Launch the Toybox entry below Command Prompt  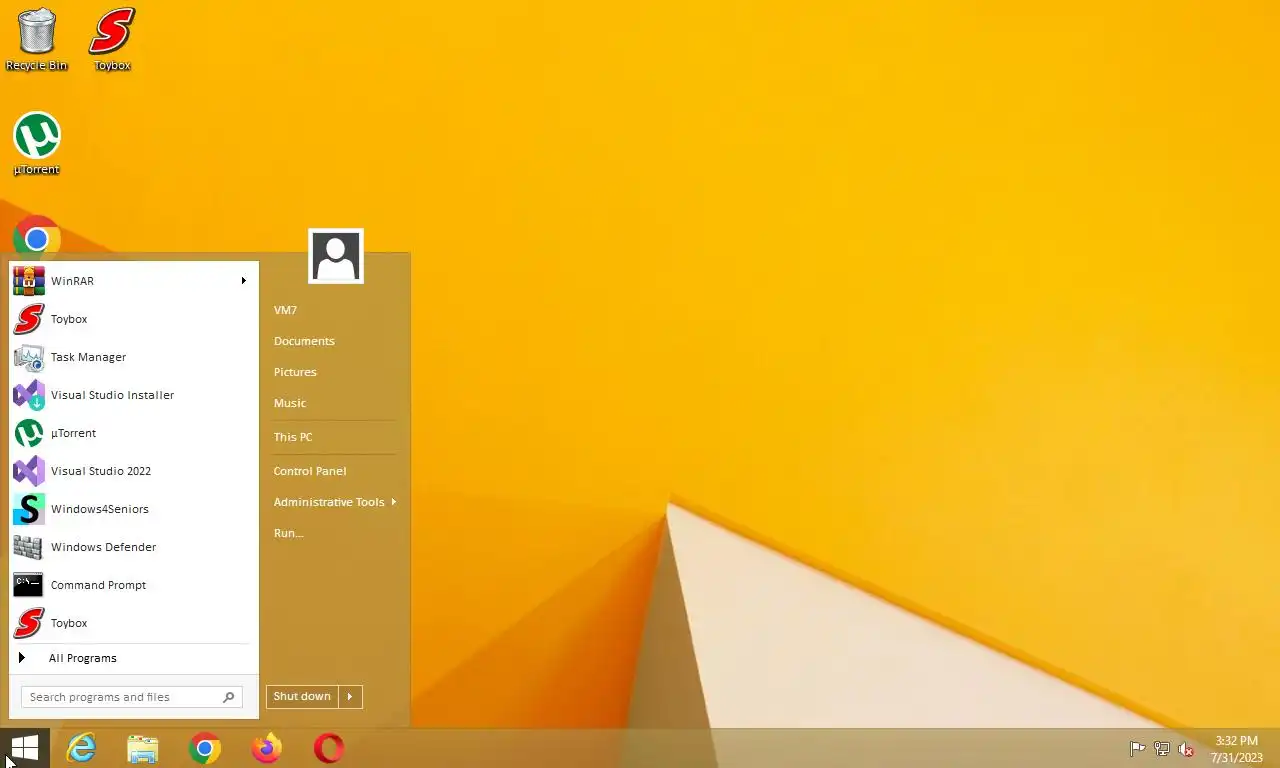[134, 623]
